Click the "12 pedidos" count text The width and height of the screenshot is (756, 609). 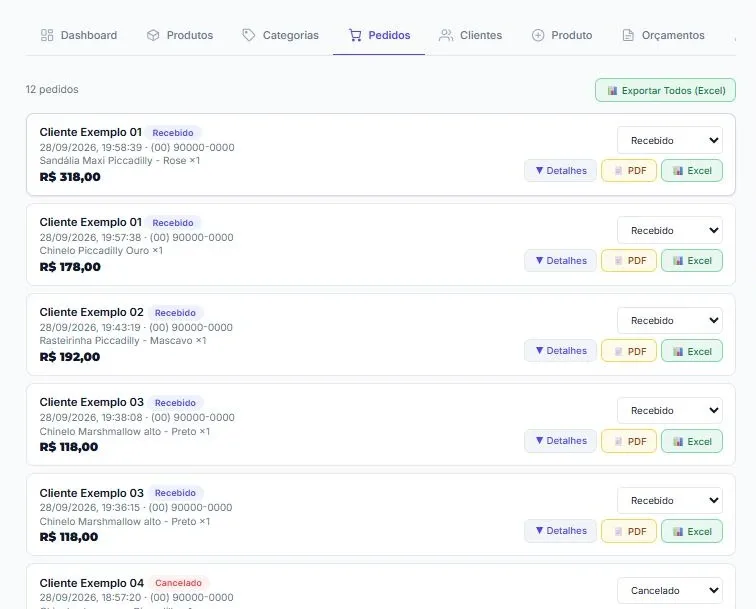52,89
